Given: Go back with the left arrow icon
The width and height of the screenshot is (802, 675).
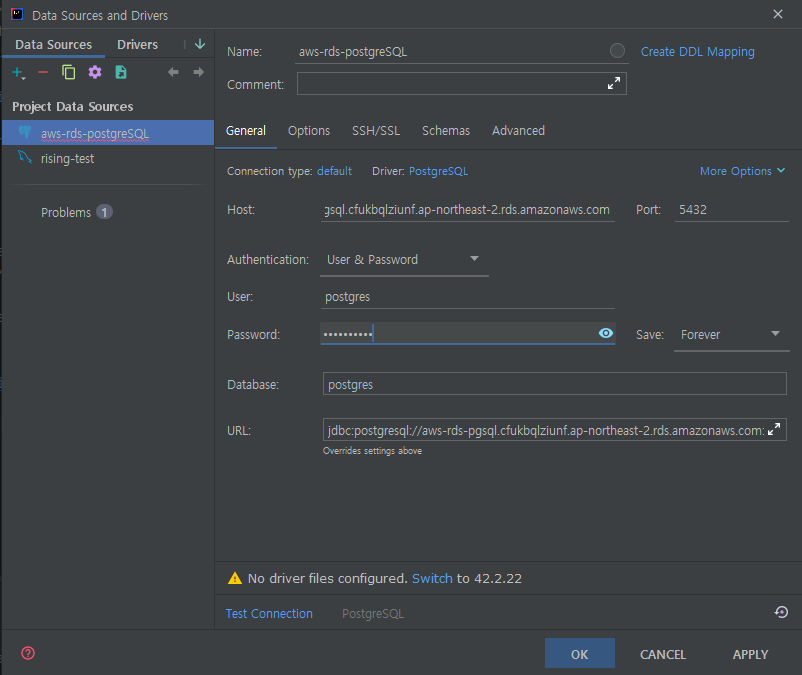Looking at the screenshot, I should pyautogui.click(x=173, y=72).
